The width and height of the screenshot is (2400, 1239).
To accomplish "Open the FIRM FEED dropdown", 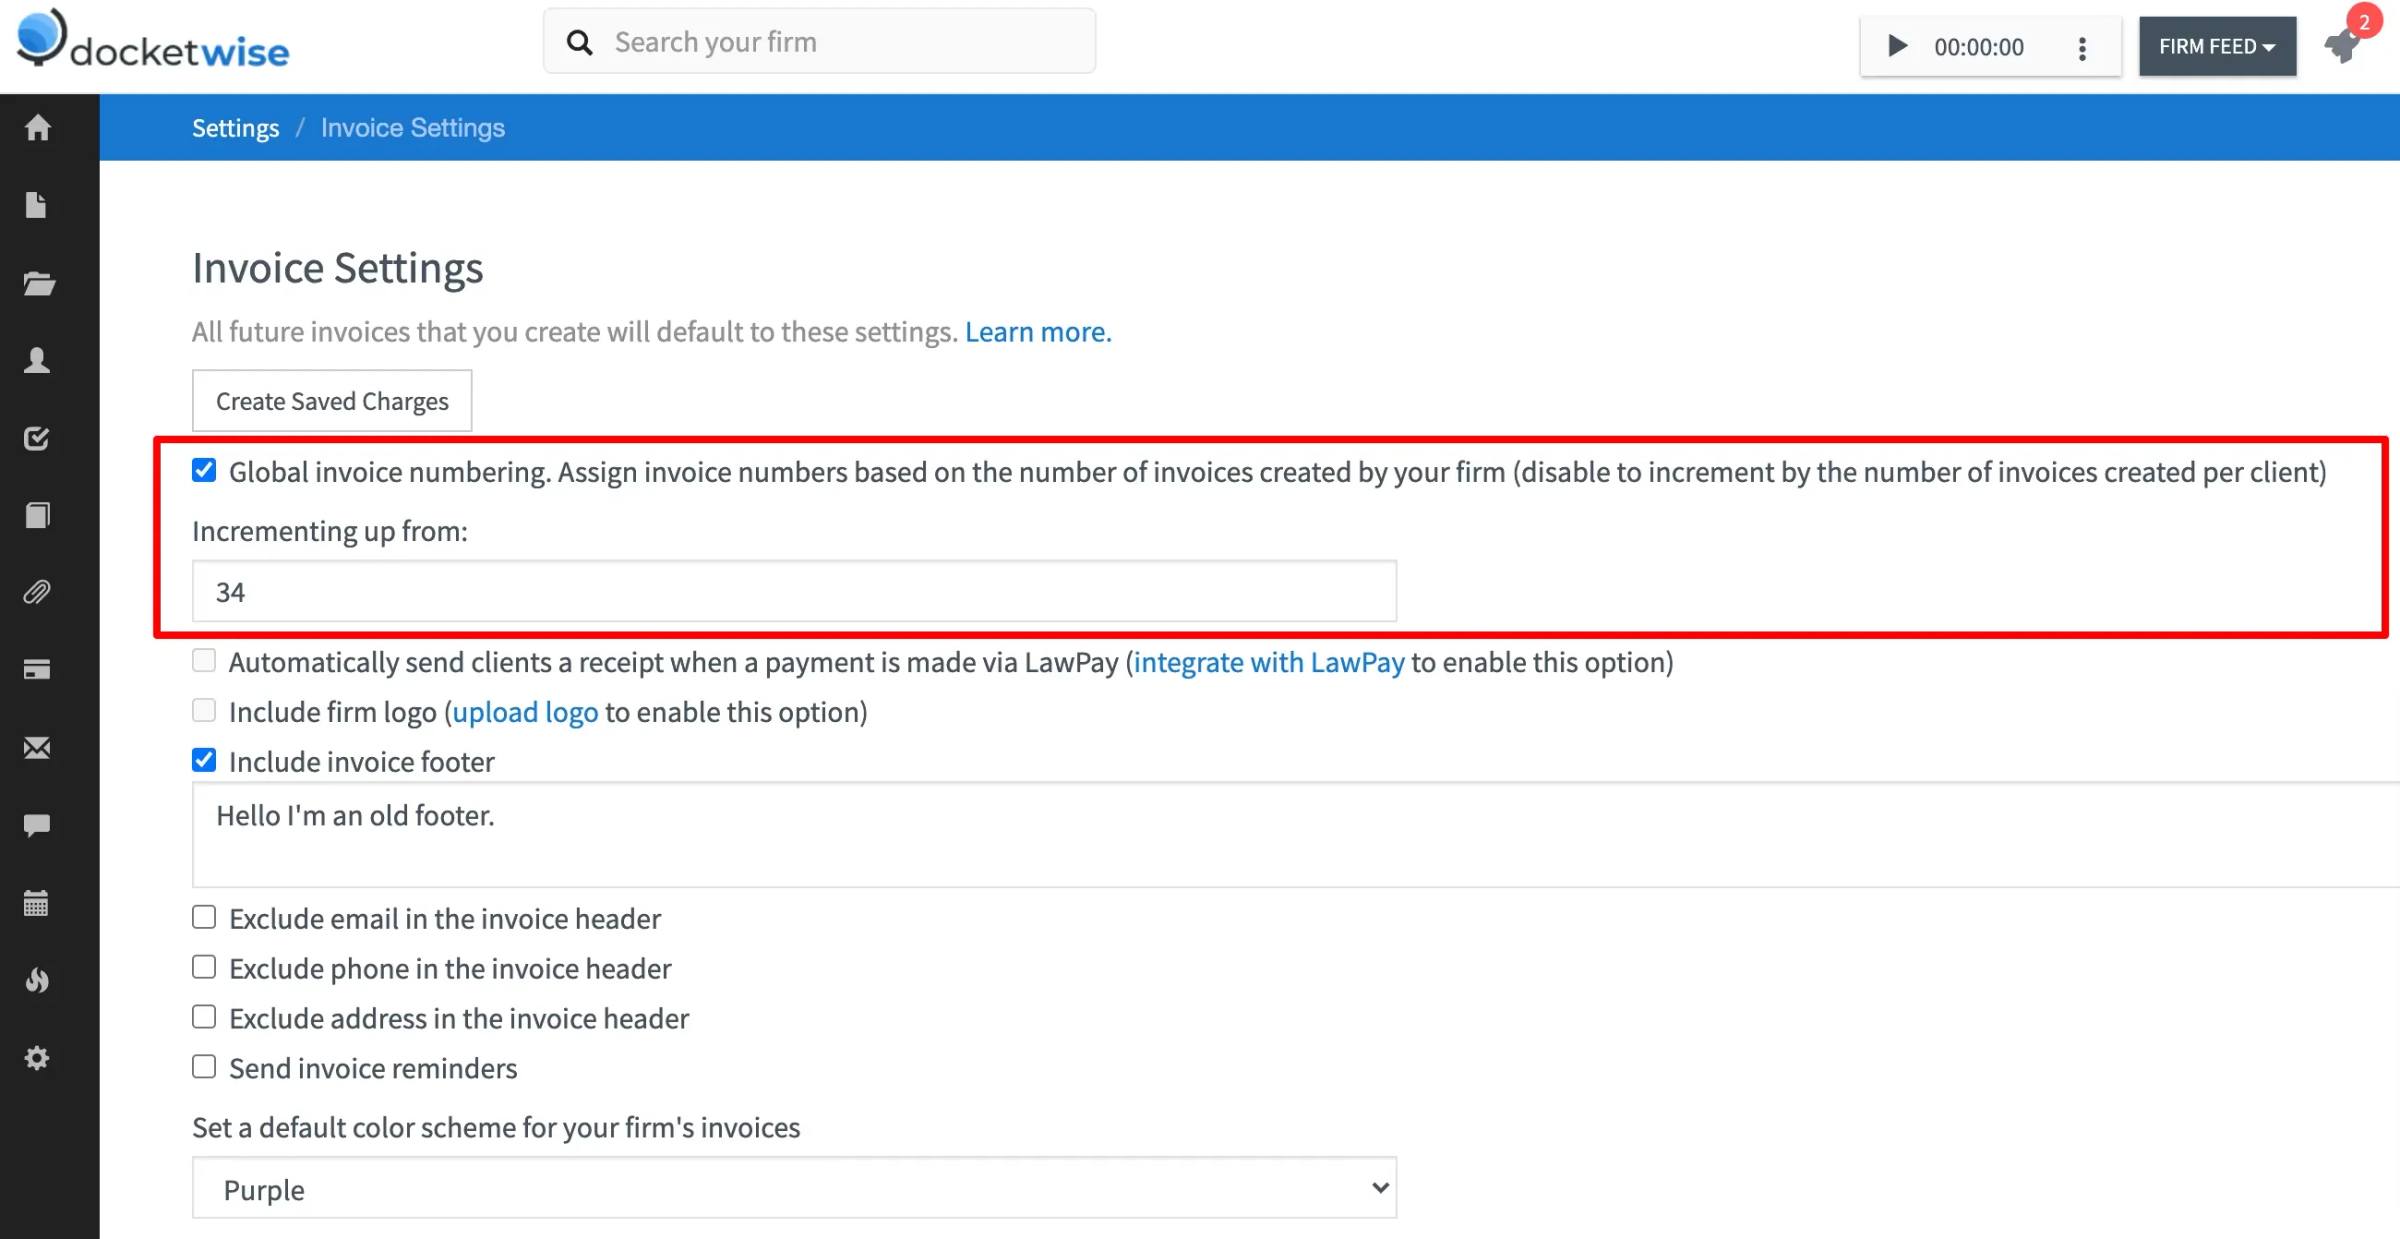I will pos(2217,45).
